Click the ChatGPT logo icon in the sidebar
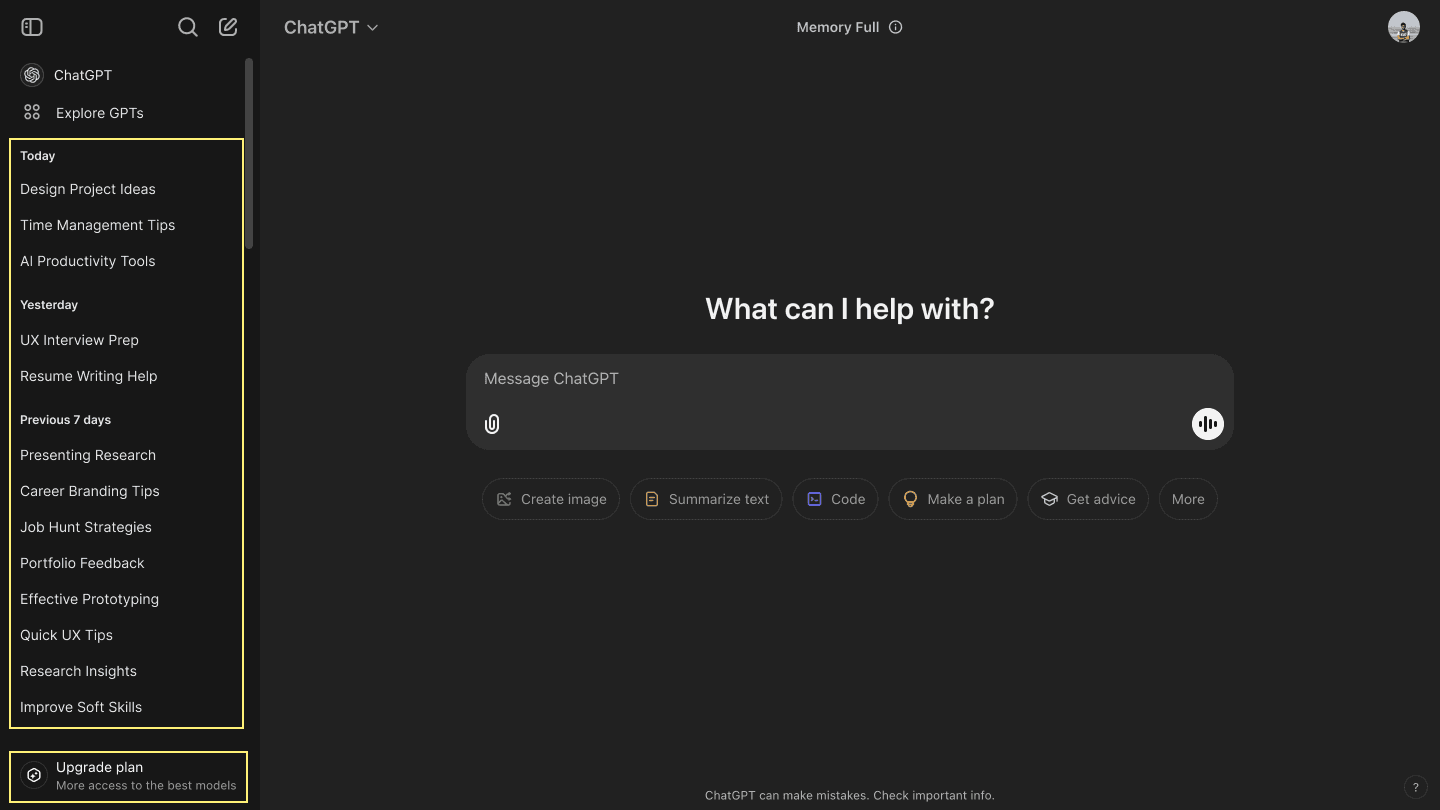The width and height of the screenshot is (1440, 810). tap(32, 75)
